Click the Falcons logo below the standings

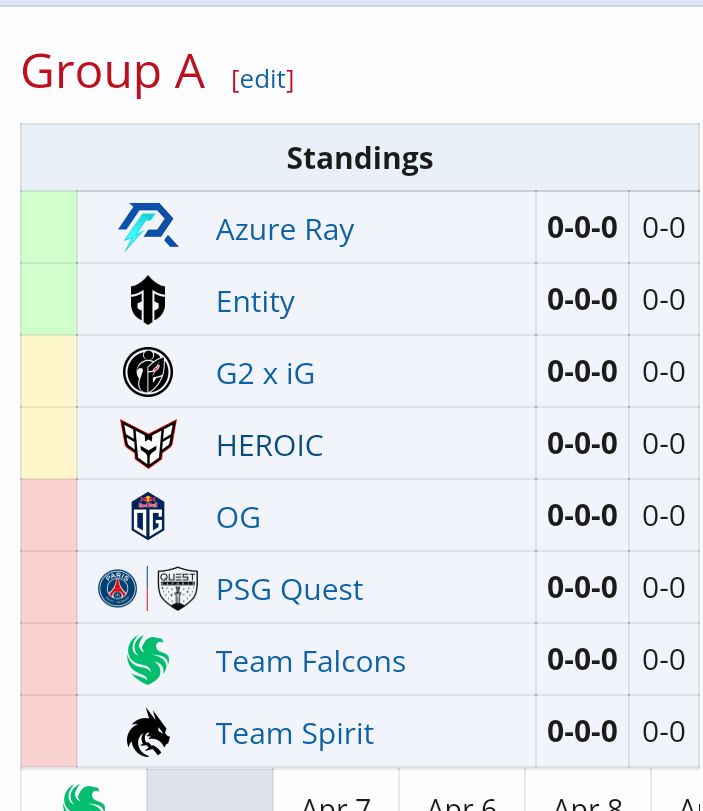pos(84,797)
